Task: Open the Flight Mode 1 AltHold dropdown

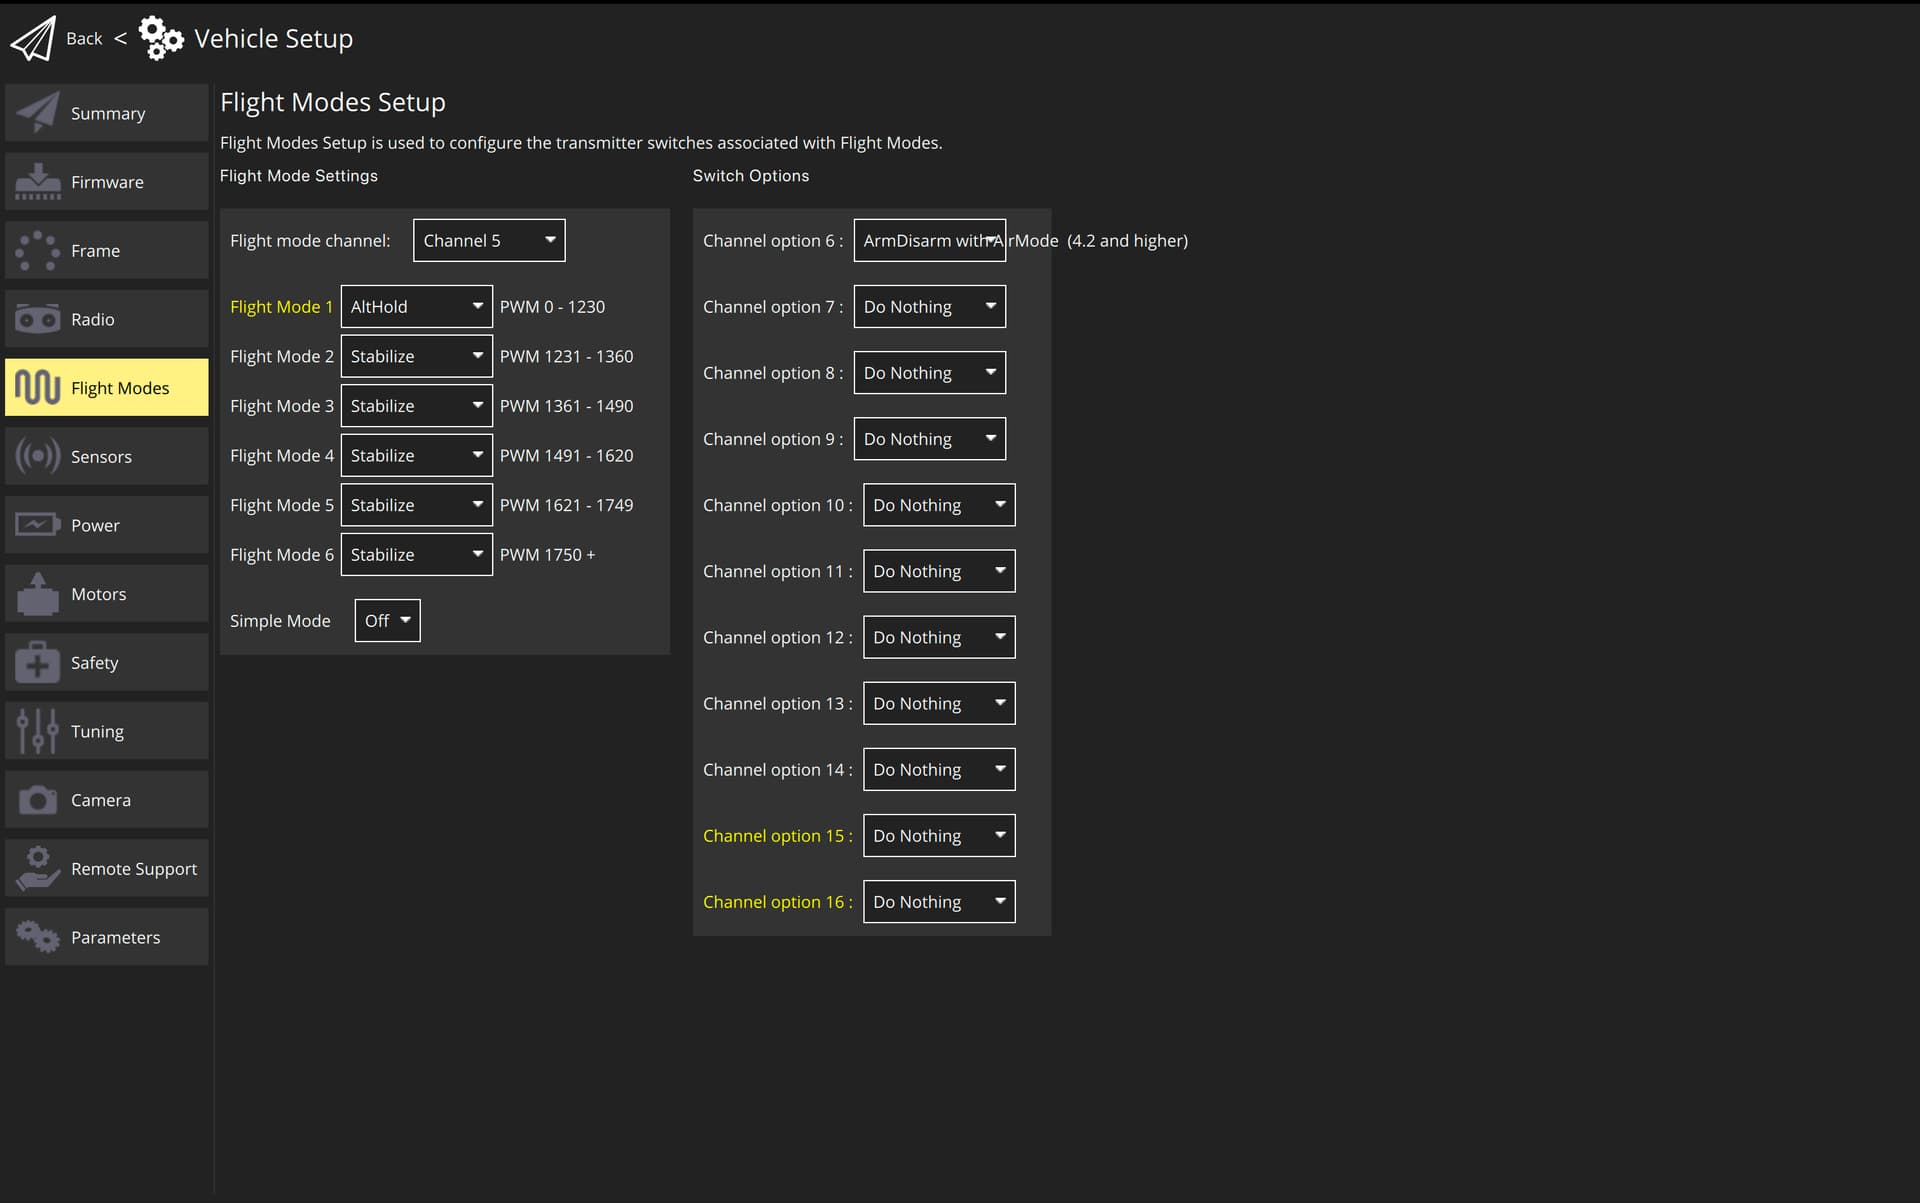Action: (x=416, y=307)
